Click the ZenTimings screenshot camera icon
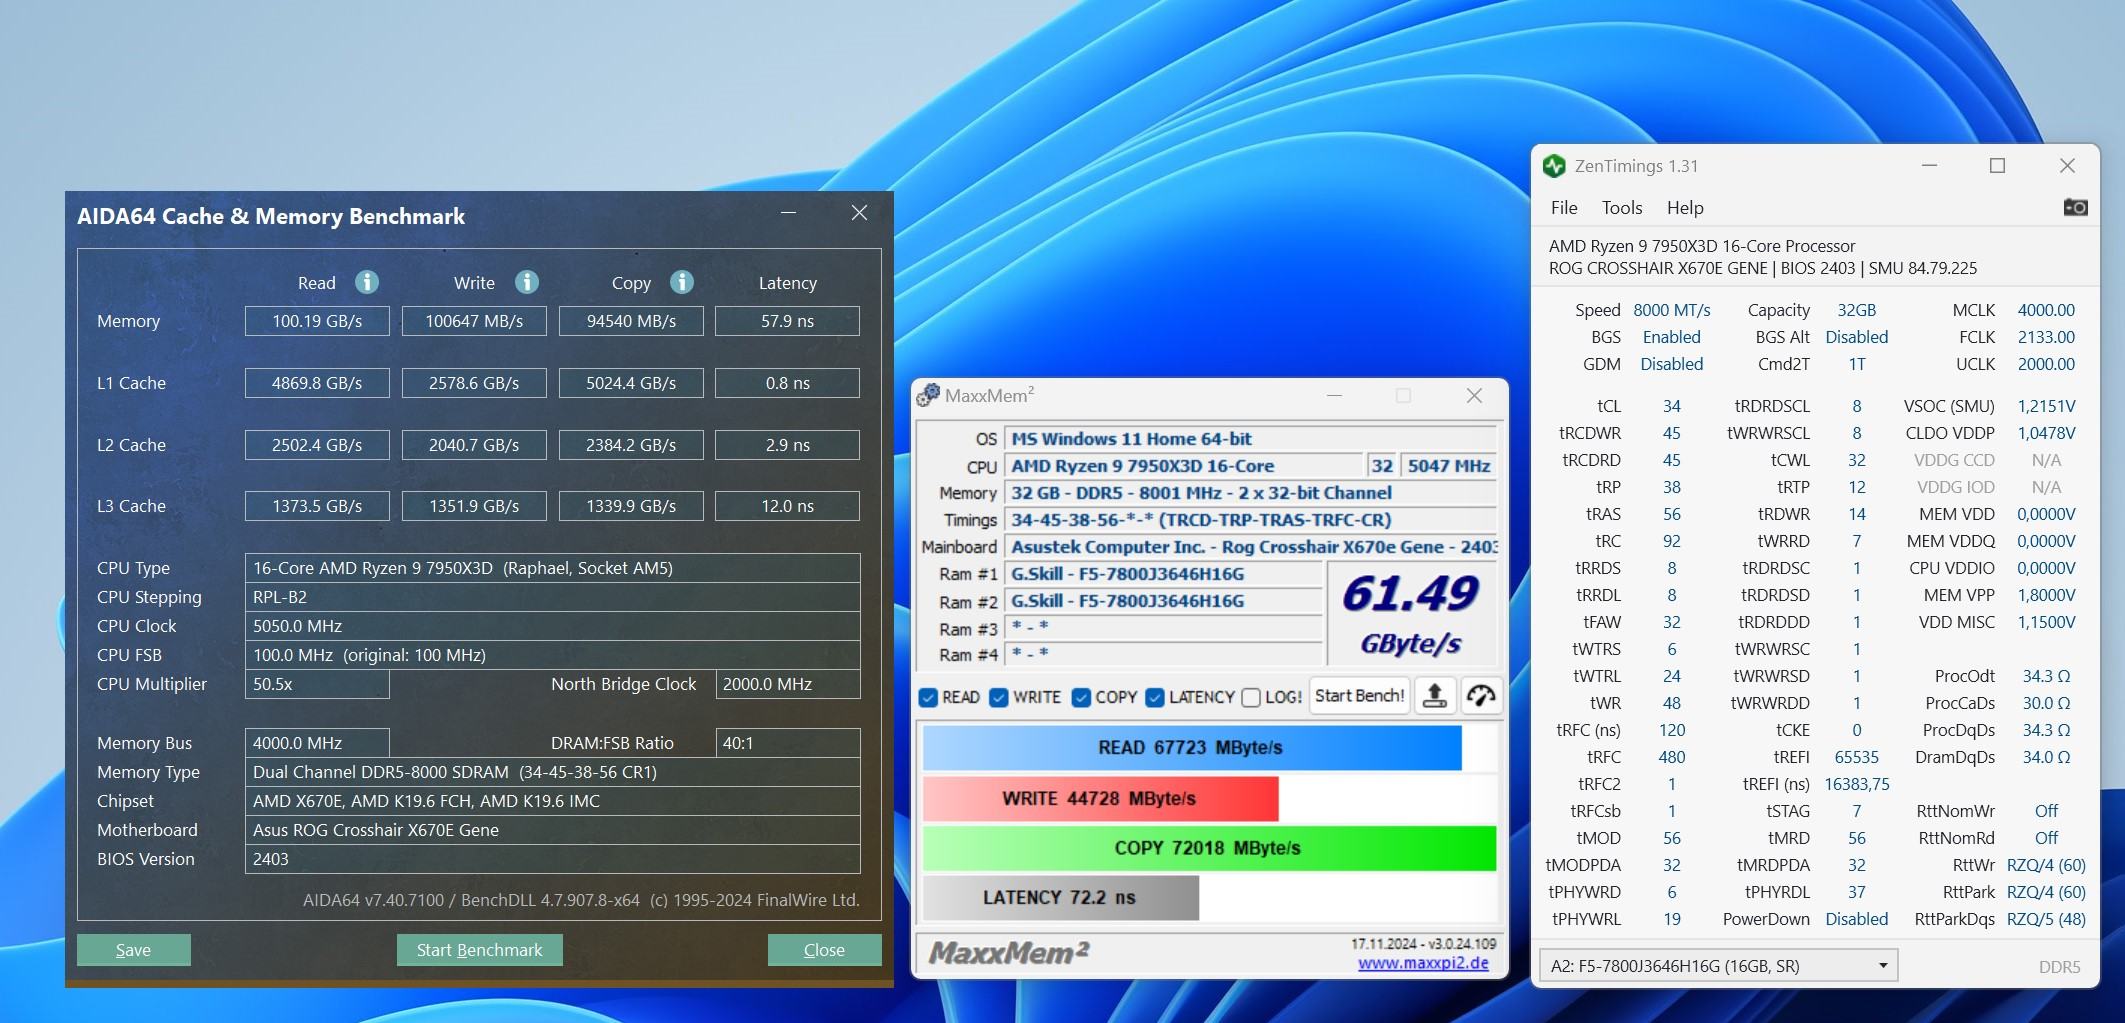Viewport: 2125px width, 1023px height. tap(2075, 207)
